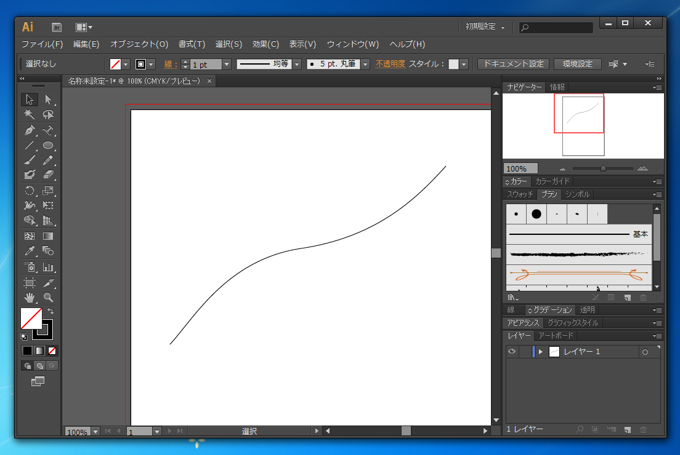
Task: Select the Column Graph tool
Action: coord(48,267)
